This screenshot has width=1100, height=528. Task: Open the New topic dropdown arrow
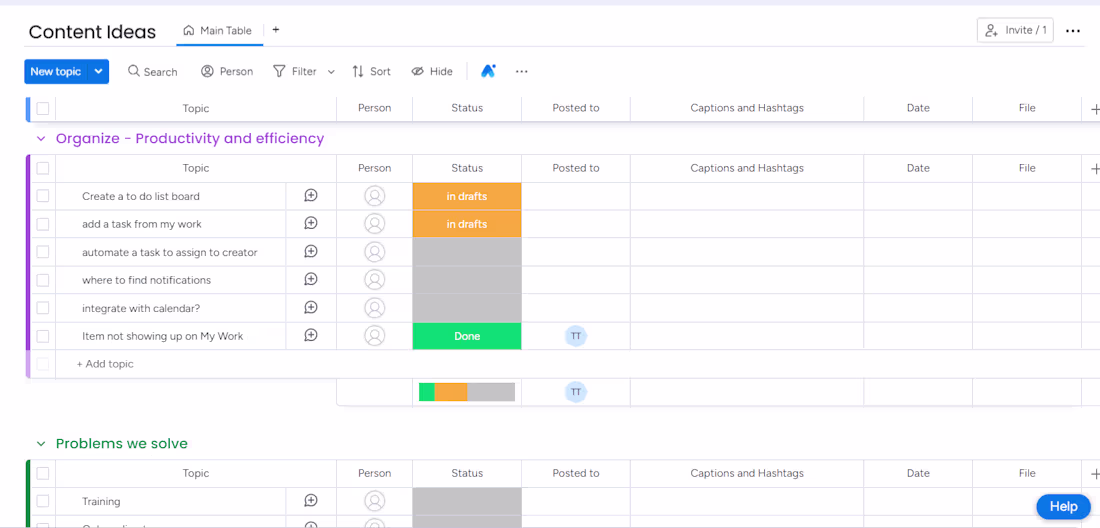click(x=98, y=71)
